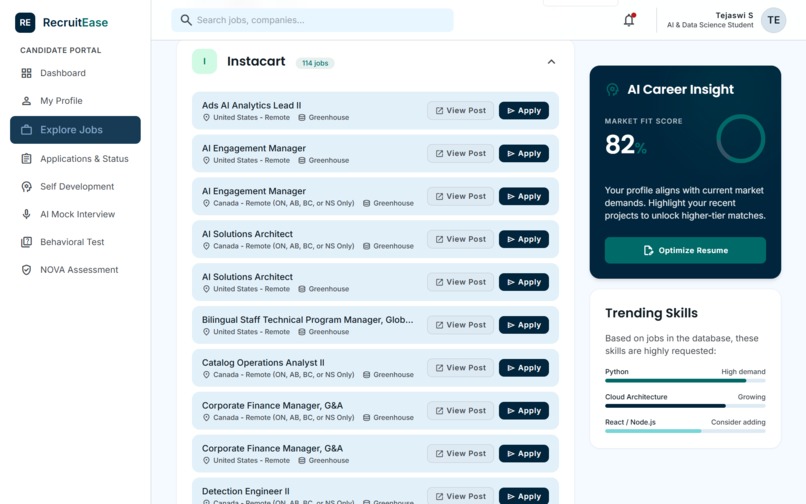View Post for Bilingual Staff Technical Program Manager
The width and height of the screenshot is (806, 504).
[461, 325]
